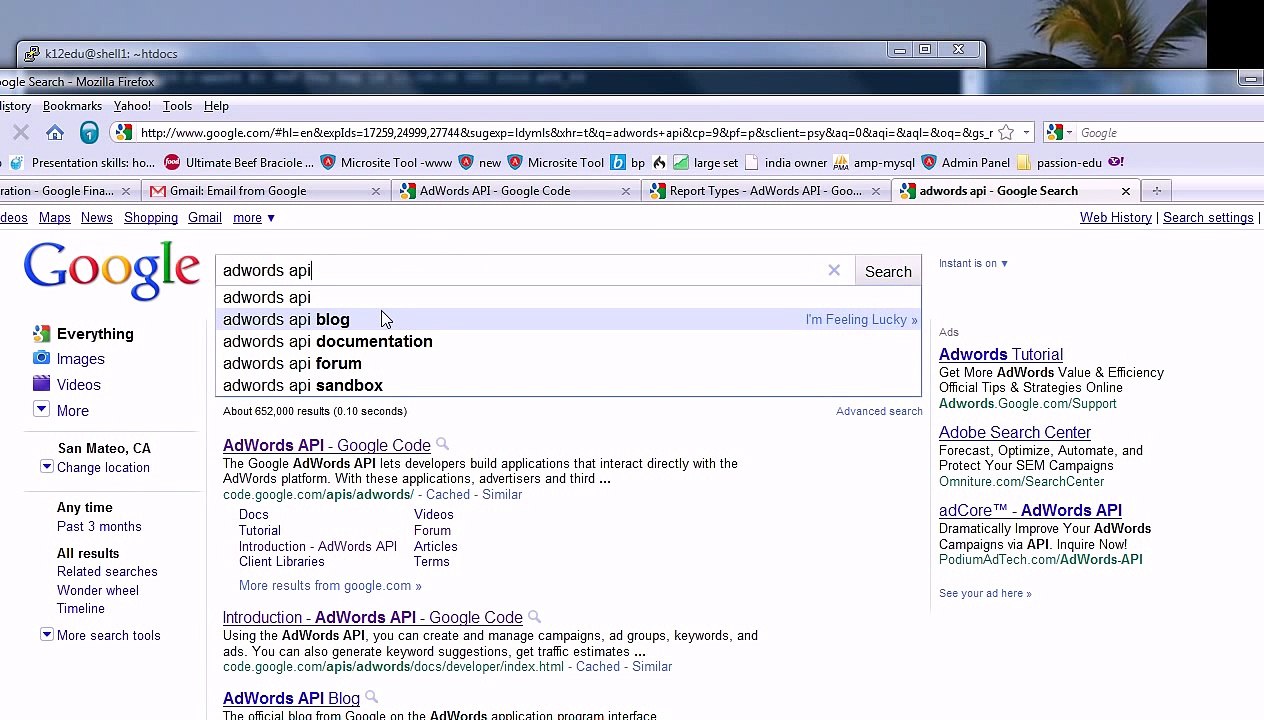Open Advanced search
The image size is (1264, 720).
(879, 411)
